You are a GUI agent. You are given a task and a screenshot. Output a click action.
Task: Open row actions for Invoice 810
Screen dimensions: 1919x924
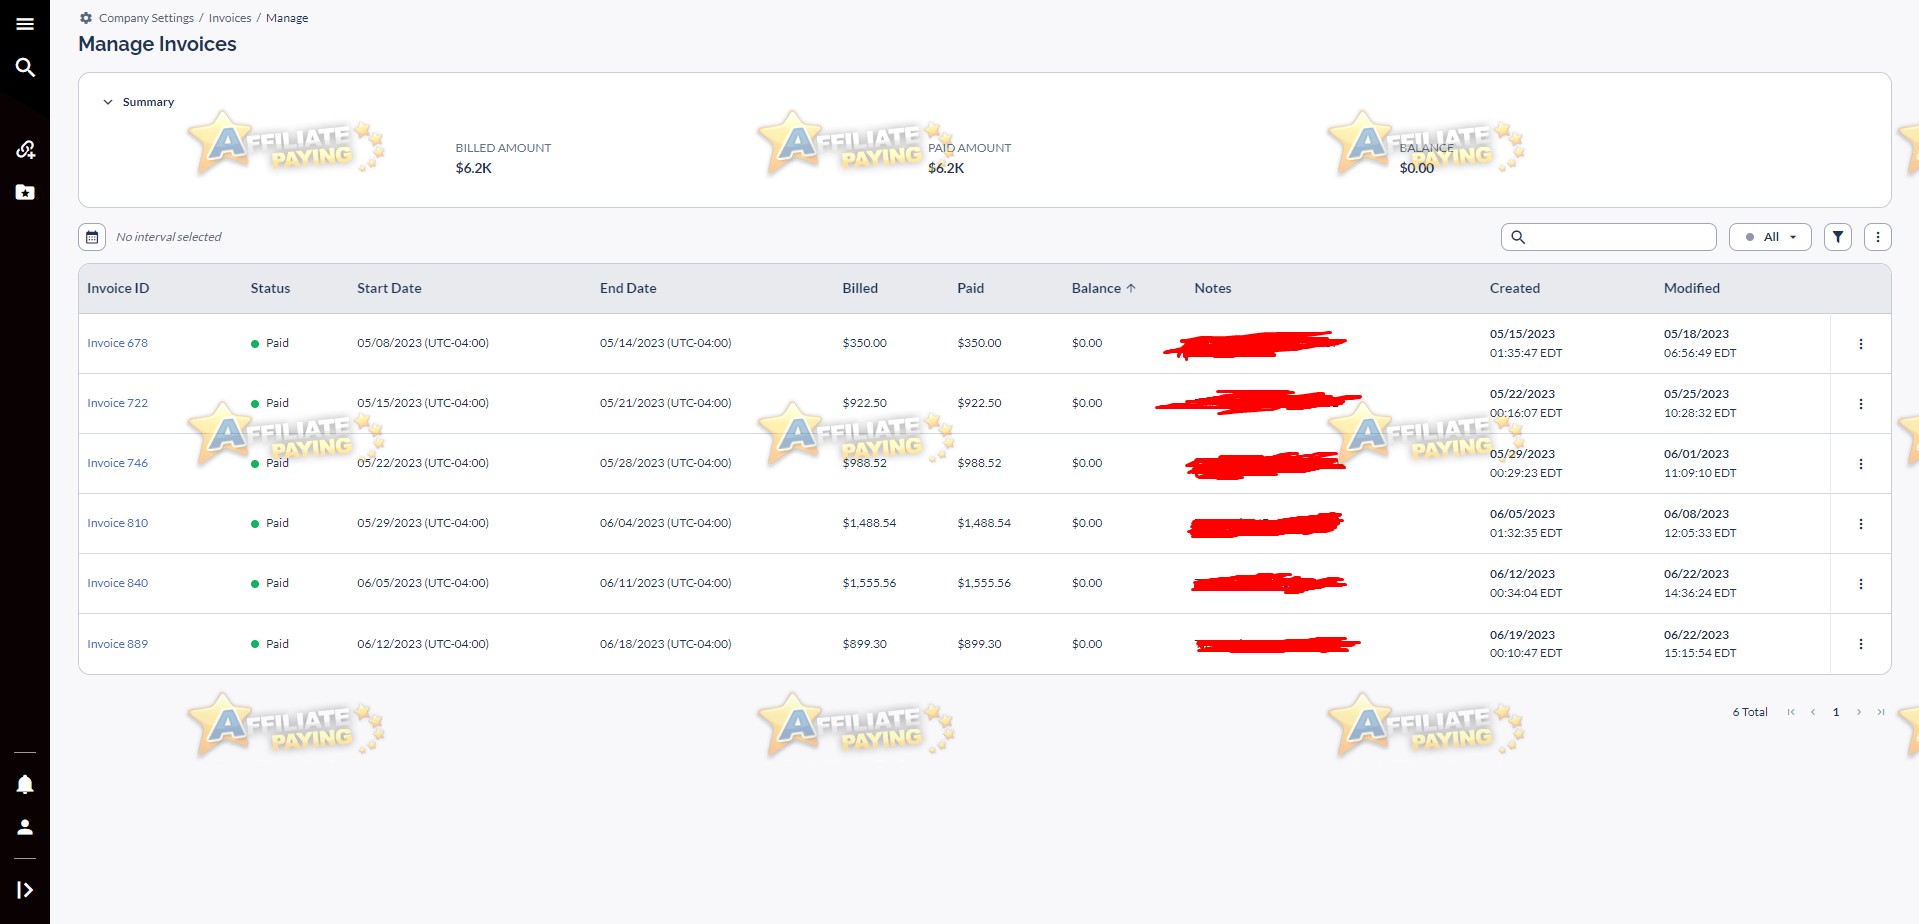[1861, 524]
